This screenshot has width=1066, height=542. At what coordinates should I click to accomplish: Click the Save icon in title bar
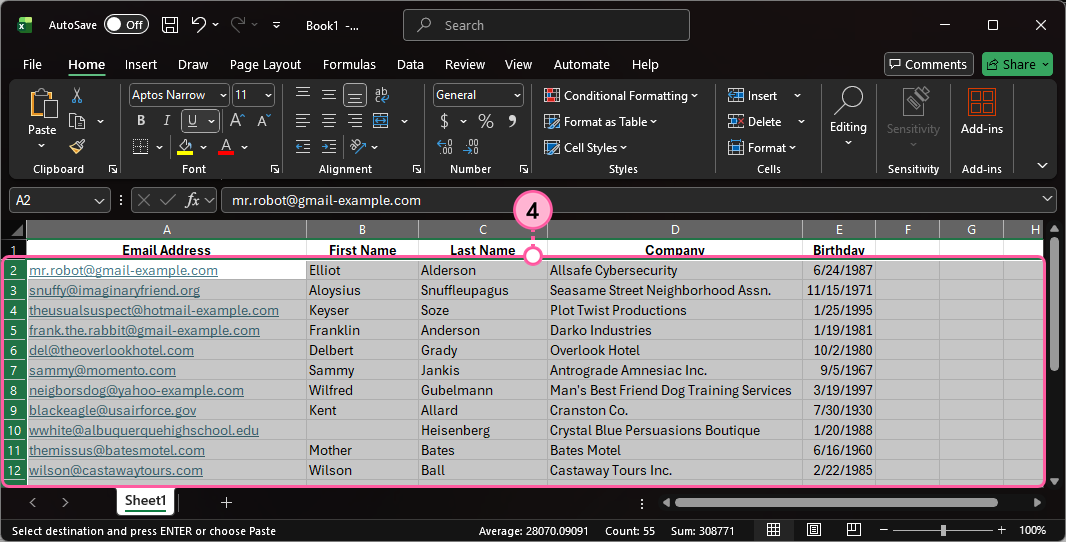coord(170,25)
